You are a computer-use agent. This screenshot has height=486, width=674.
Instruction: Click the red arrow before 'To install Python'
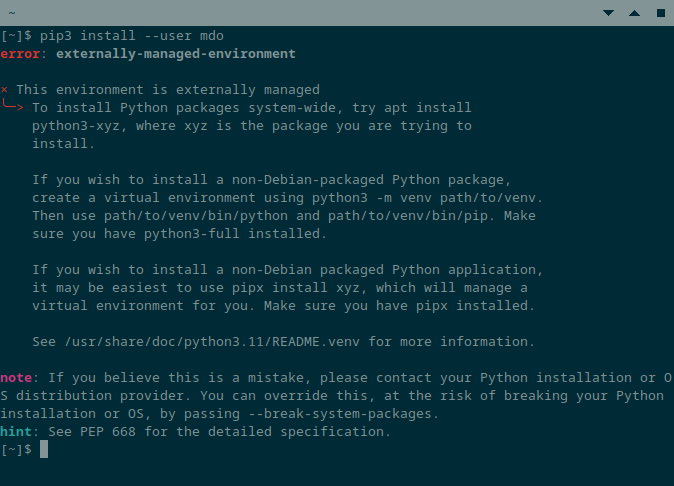coord(12,106)
